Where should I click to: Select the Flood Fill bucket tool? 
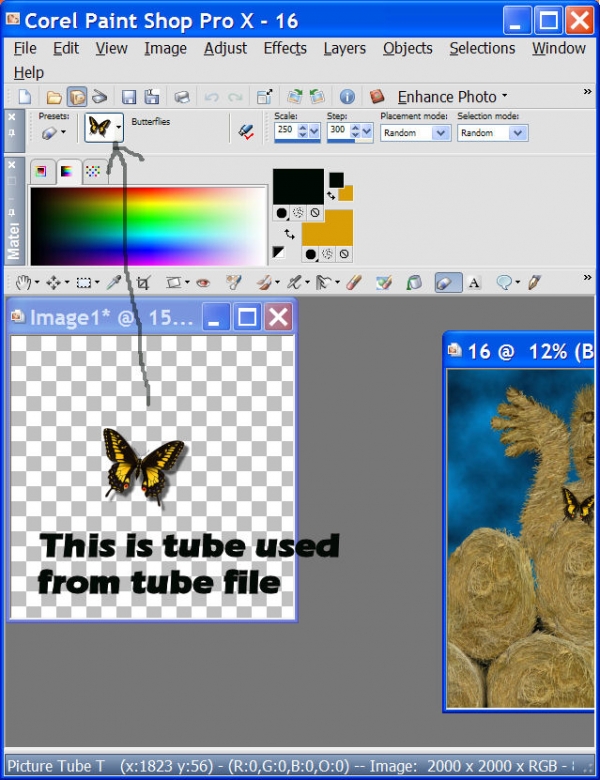click(x=413, y=283)
